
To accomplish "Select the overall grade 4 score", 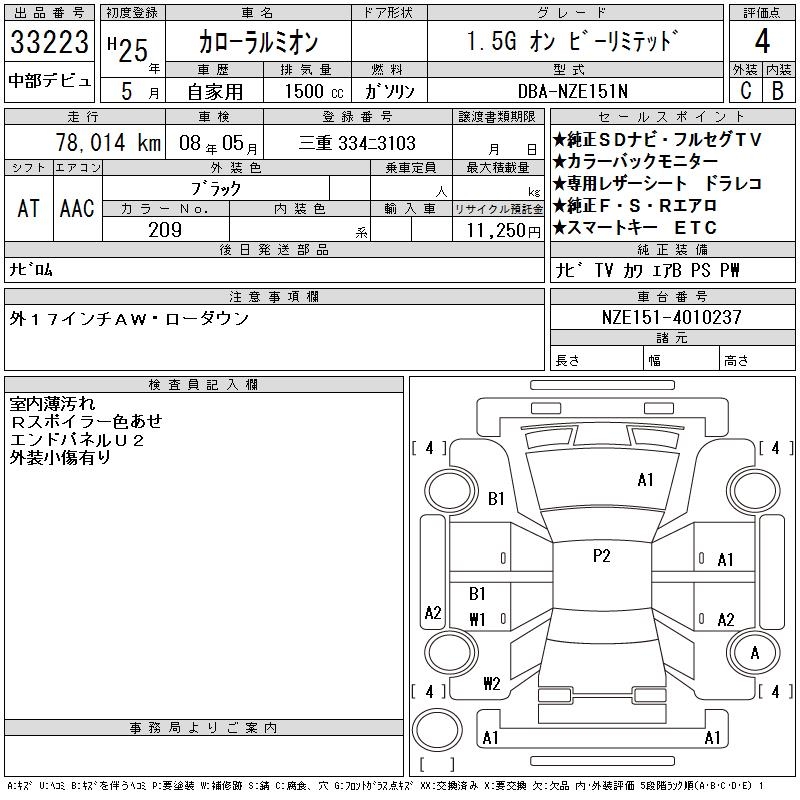I will click(x=762, y=41).
